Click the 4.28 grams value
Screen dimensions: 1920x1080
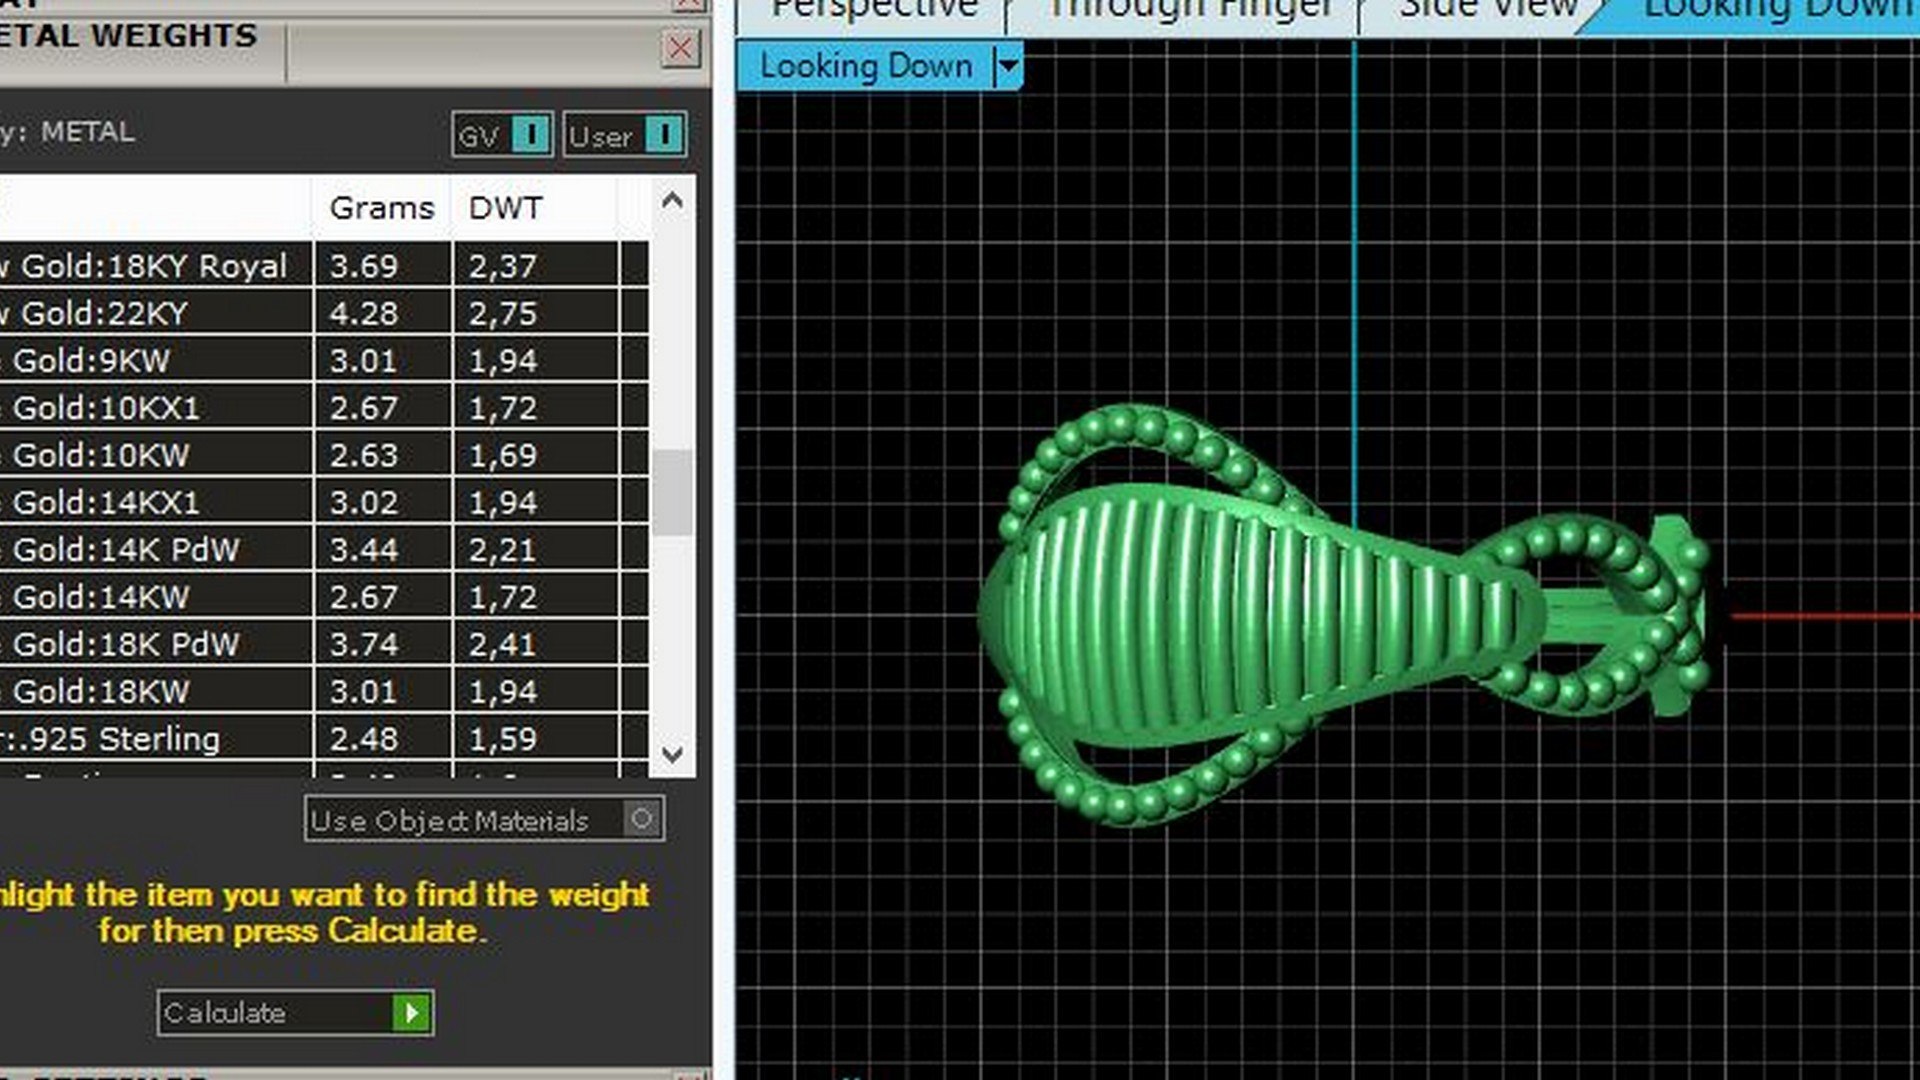364,313
